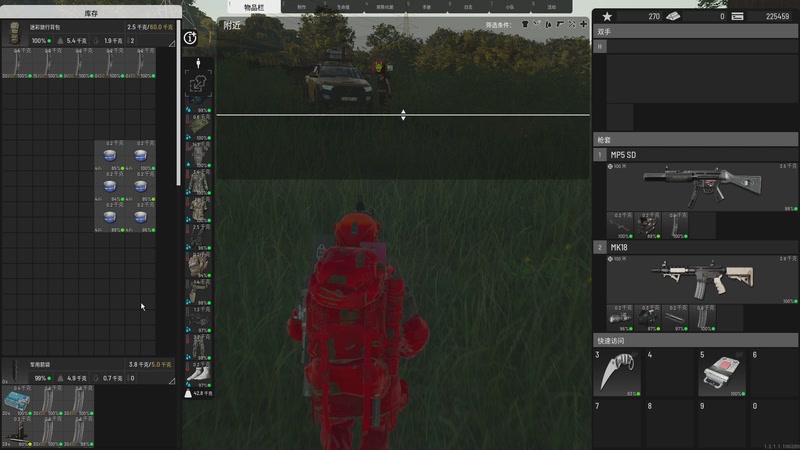Select the backpack icon in the inventory header
800x450 pixels.
pos(15,34)
